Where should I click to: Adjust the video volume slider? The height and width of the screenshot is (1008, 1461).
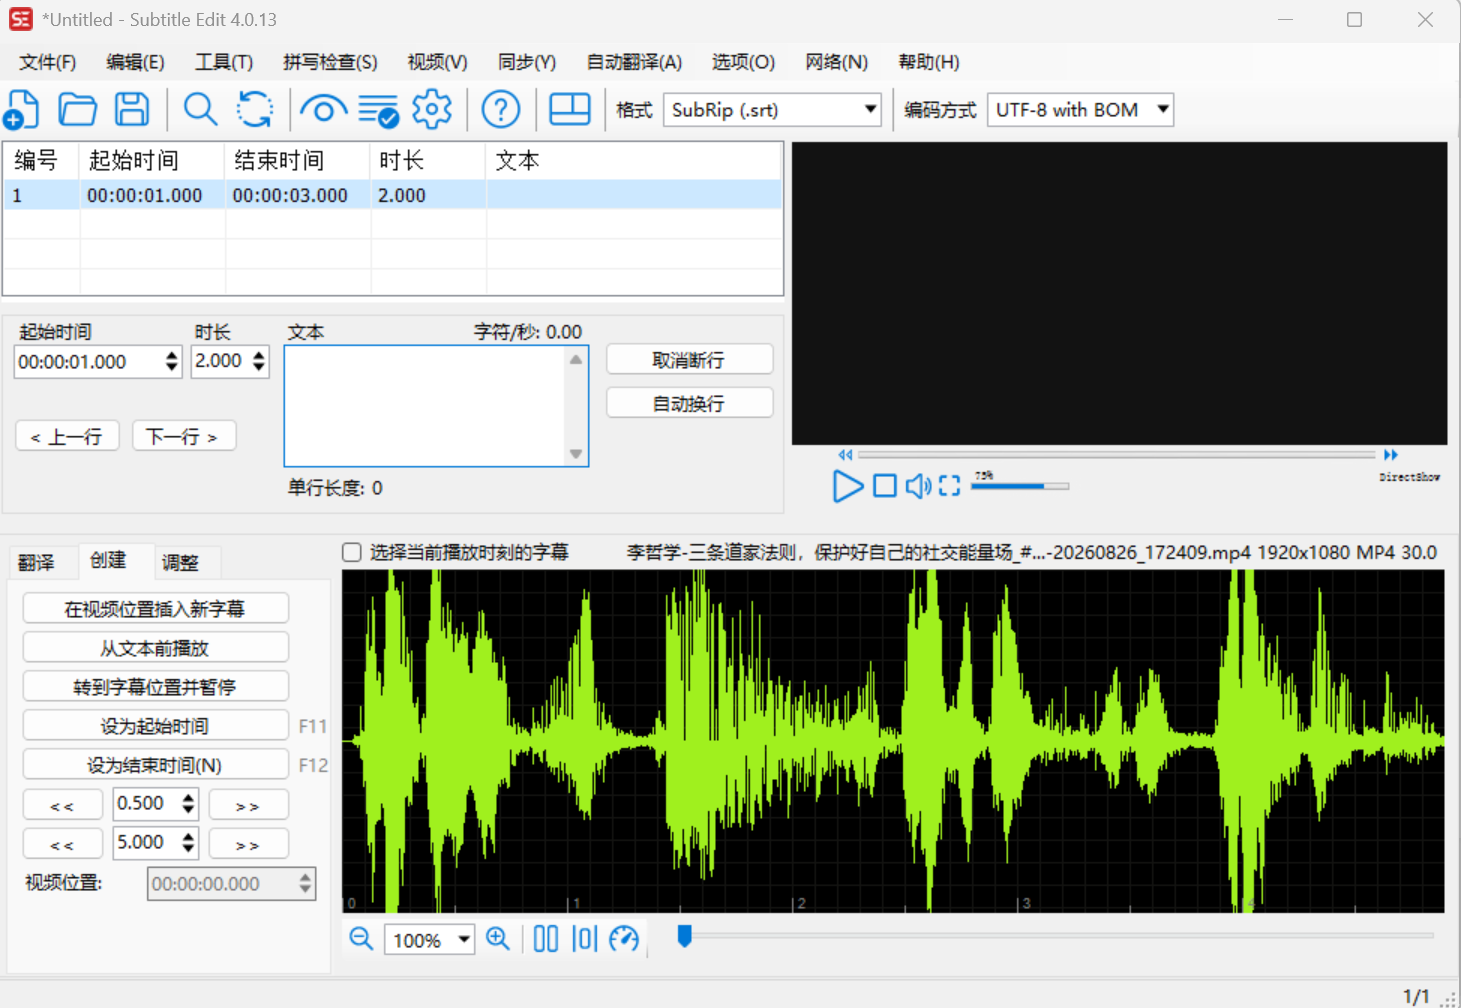coord(1020,486)
